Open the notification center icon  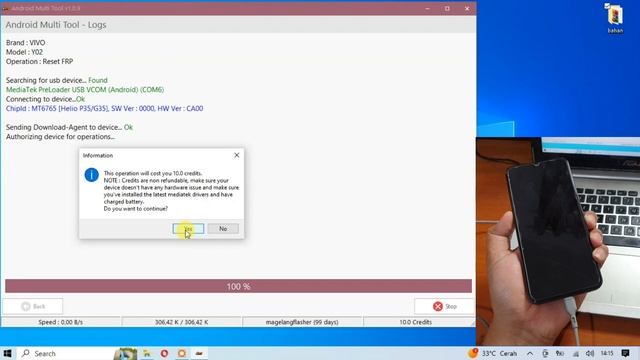pyautogui.click(x=626, y=353)
